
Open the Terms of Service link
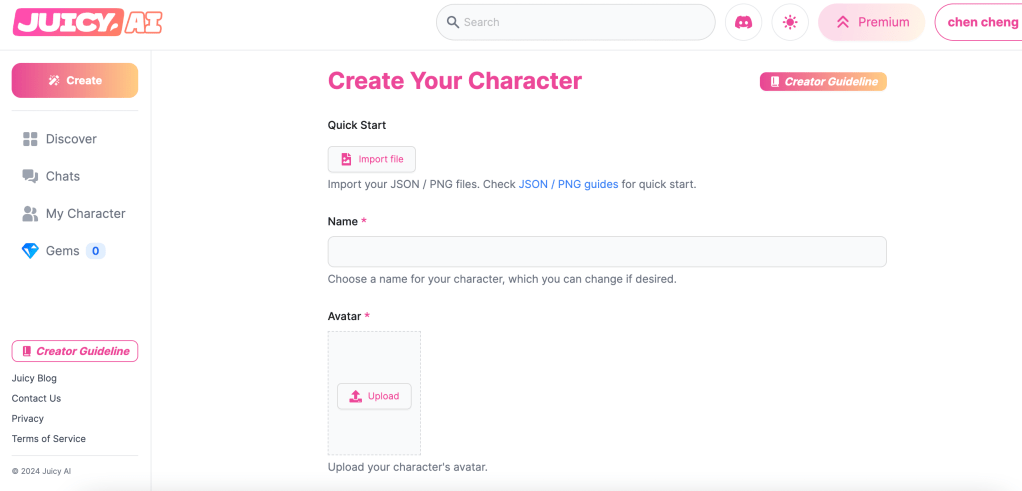pyautogui.click(x=49, y=439)
